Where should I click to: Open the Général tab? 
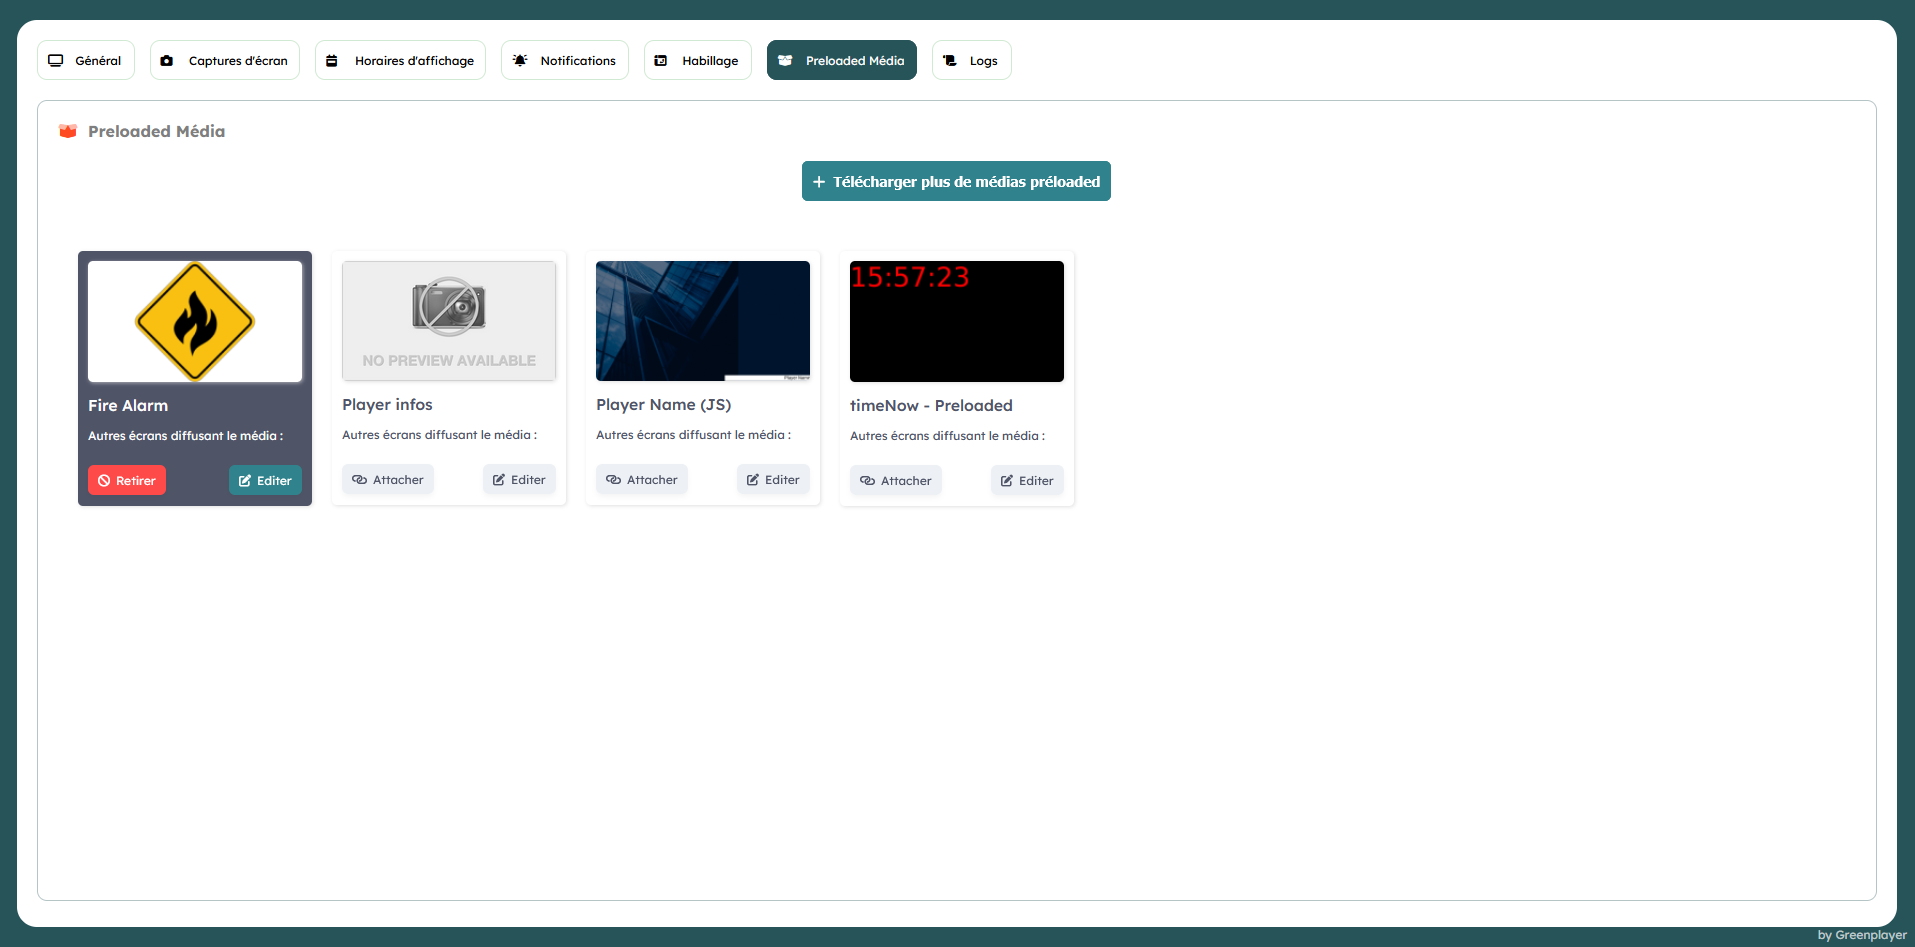click(86, 61)
